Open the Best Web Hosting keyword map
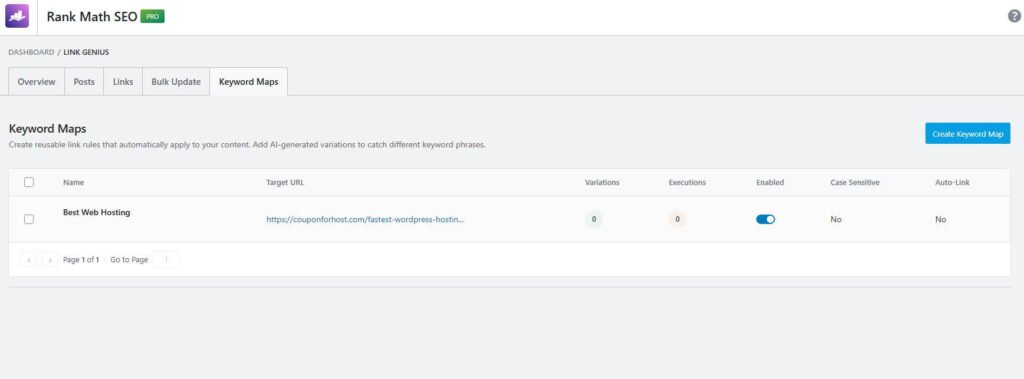The height and width of the screenshot is (379, 1024). 97,212
